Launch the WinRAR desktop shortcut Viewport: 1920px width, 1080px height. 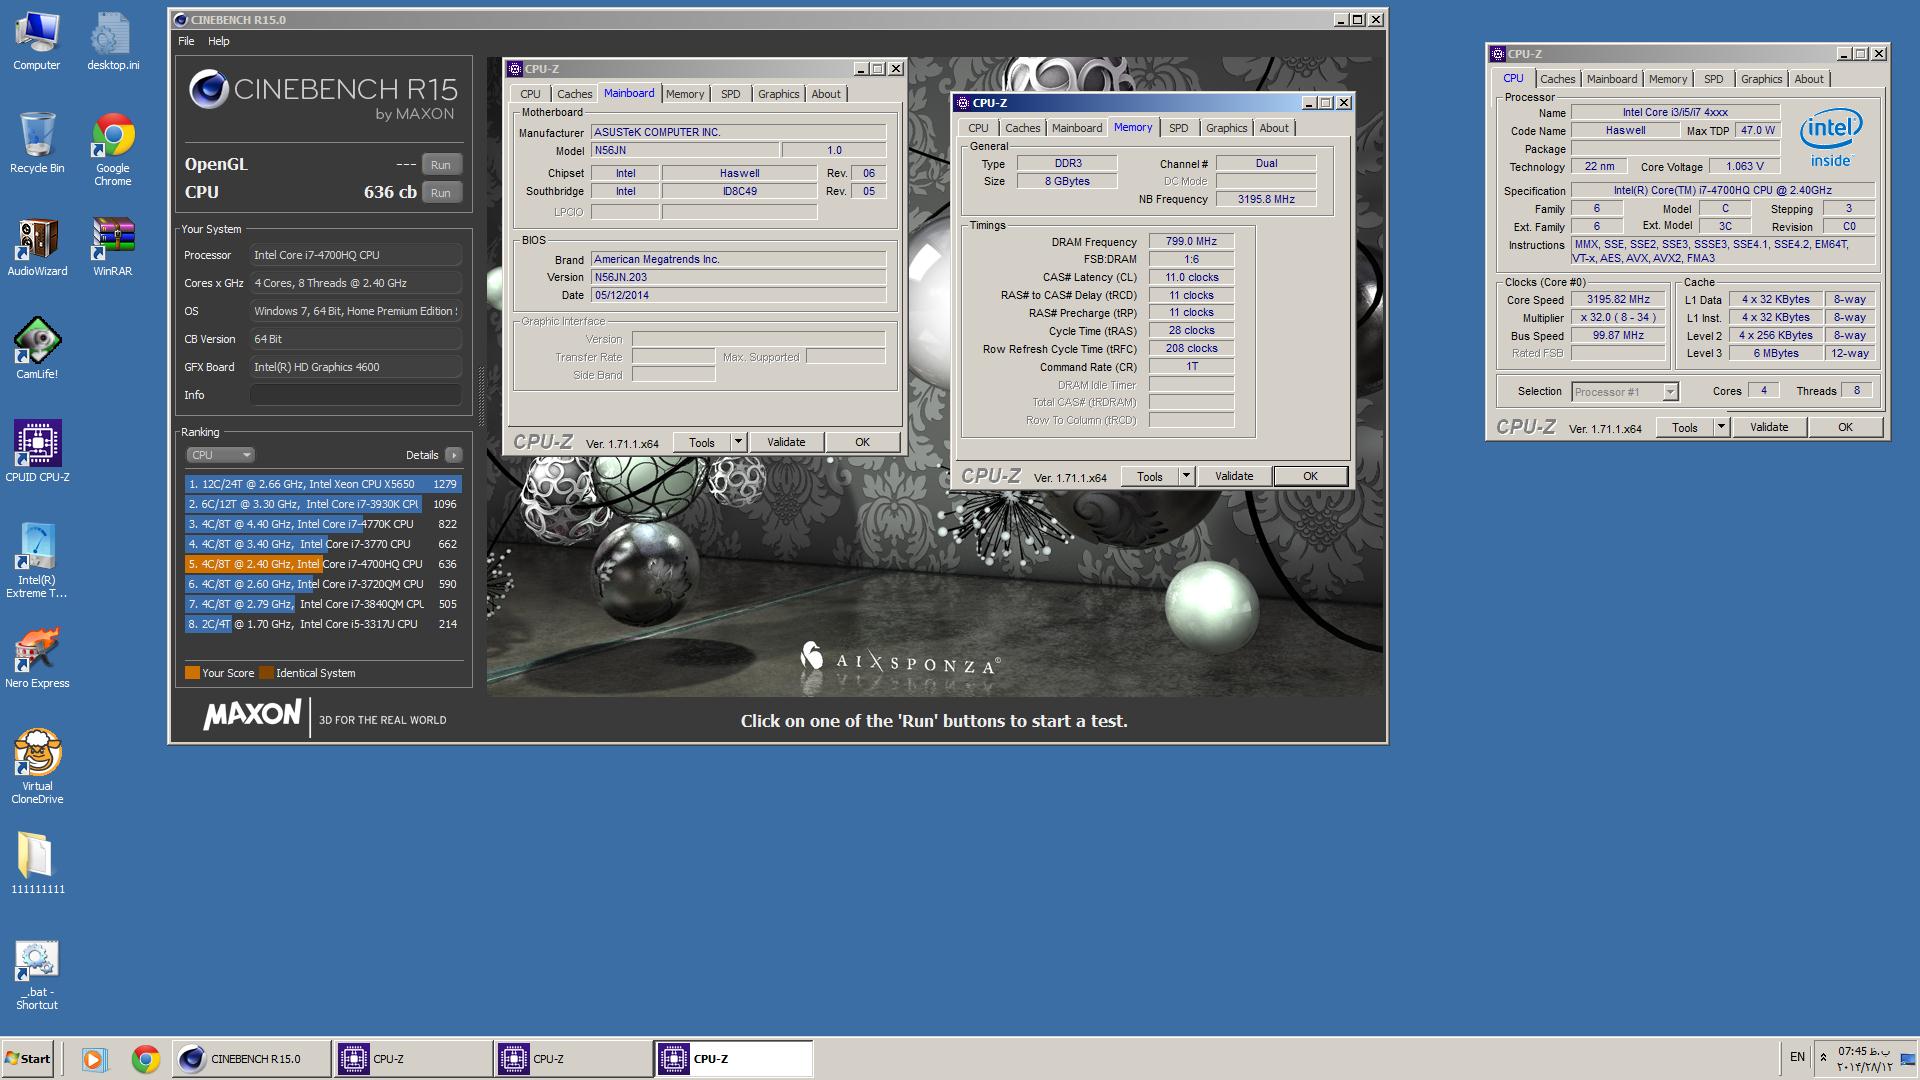(113, 247)
